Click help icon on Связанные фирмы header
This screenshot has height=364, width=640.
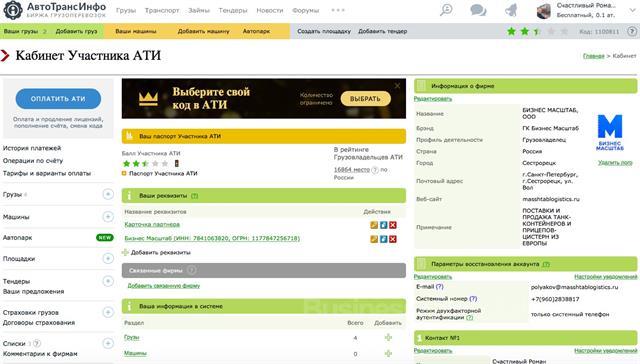click(191, 270)
